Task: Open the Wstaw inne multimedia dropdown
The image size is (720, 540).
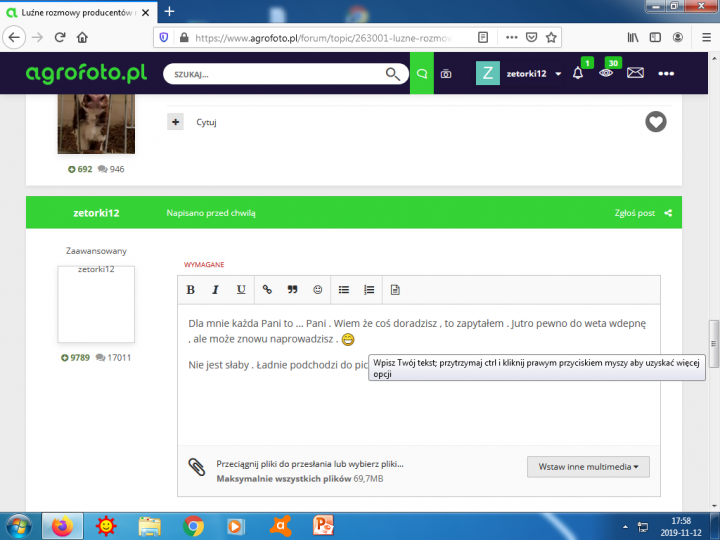Action: (588, 467)
